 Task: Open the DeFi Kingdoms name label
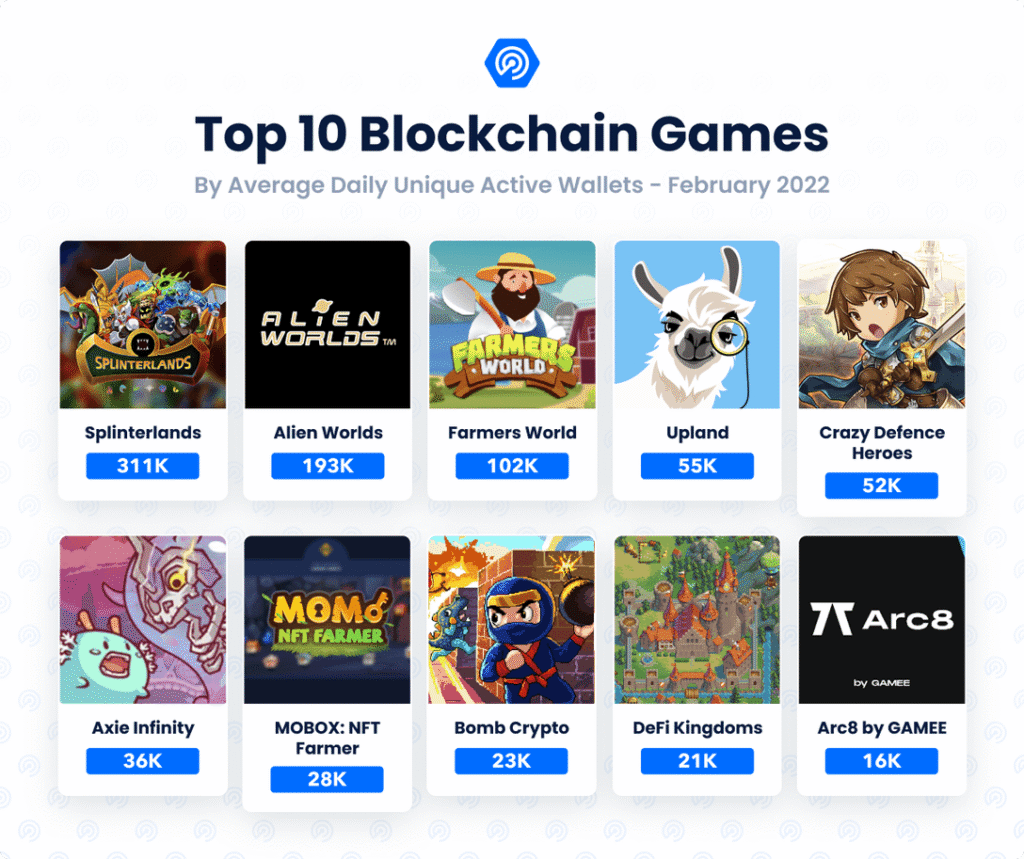(697, 728)
